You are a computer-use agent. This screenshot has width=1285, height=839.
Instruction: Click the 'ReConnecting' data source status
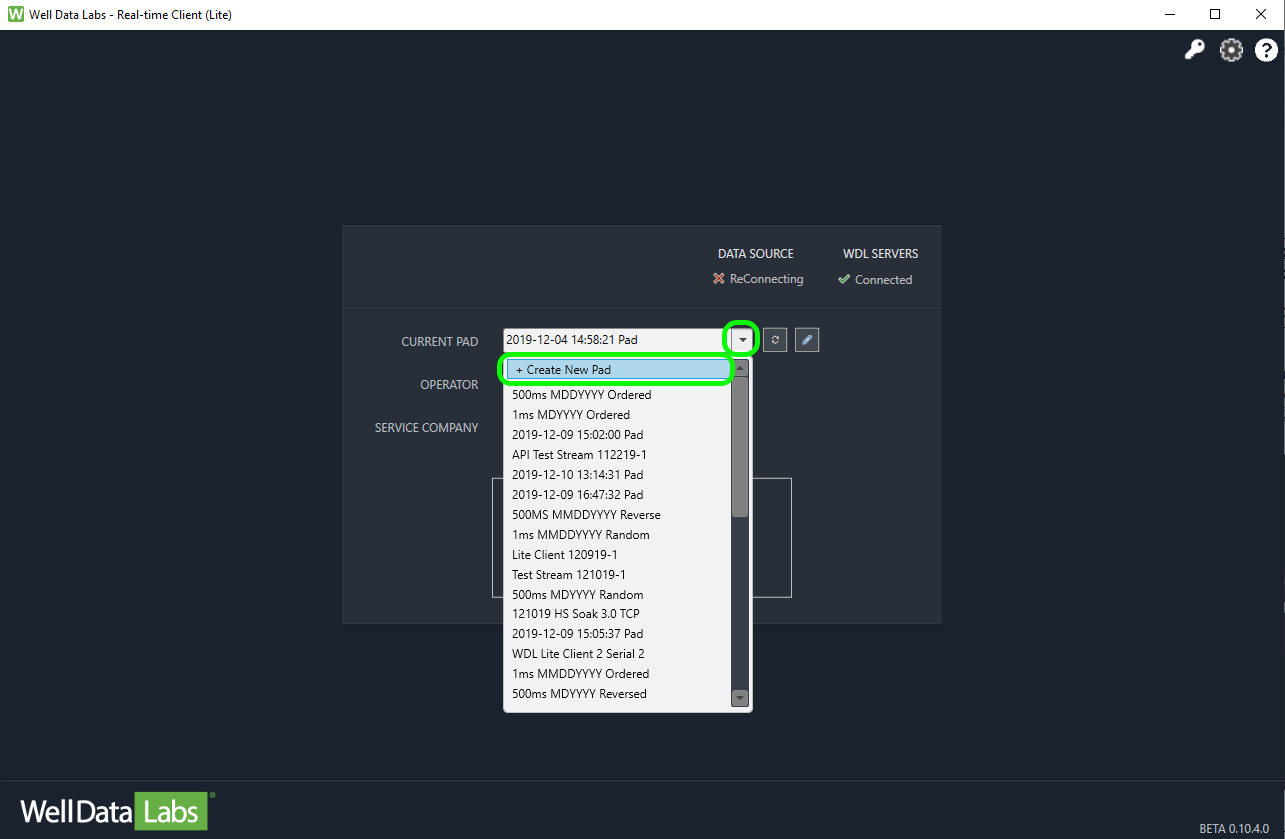click(767, 279)
